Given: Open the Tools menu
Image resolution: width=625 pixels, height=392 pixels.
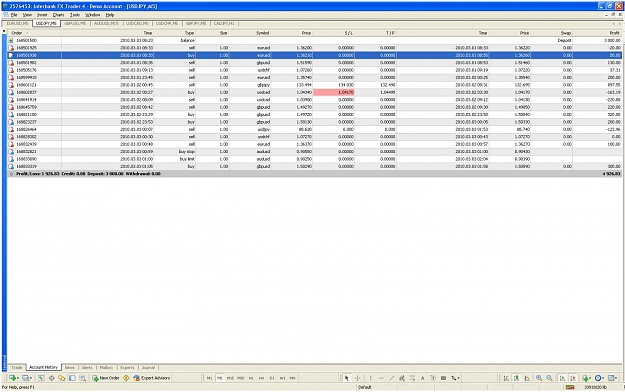Looking at the screenshot, I should (75, 15).
